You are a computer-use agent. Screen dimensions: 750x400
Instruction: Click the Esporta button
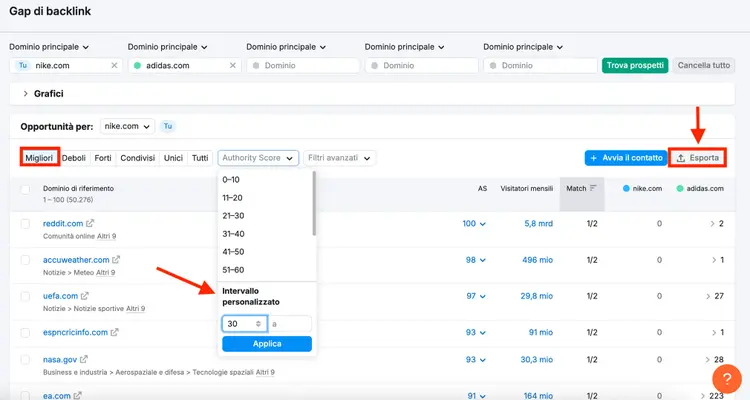(x=697, y=158)
